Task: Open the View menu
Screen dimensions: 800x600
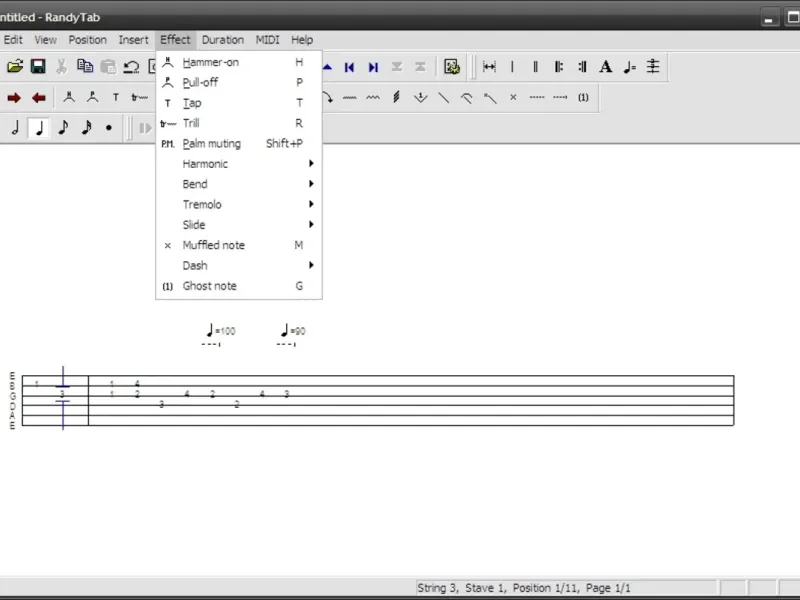Action: pos(45,40)
